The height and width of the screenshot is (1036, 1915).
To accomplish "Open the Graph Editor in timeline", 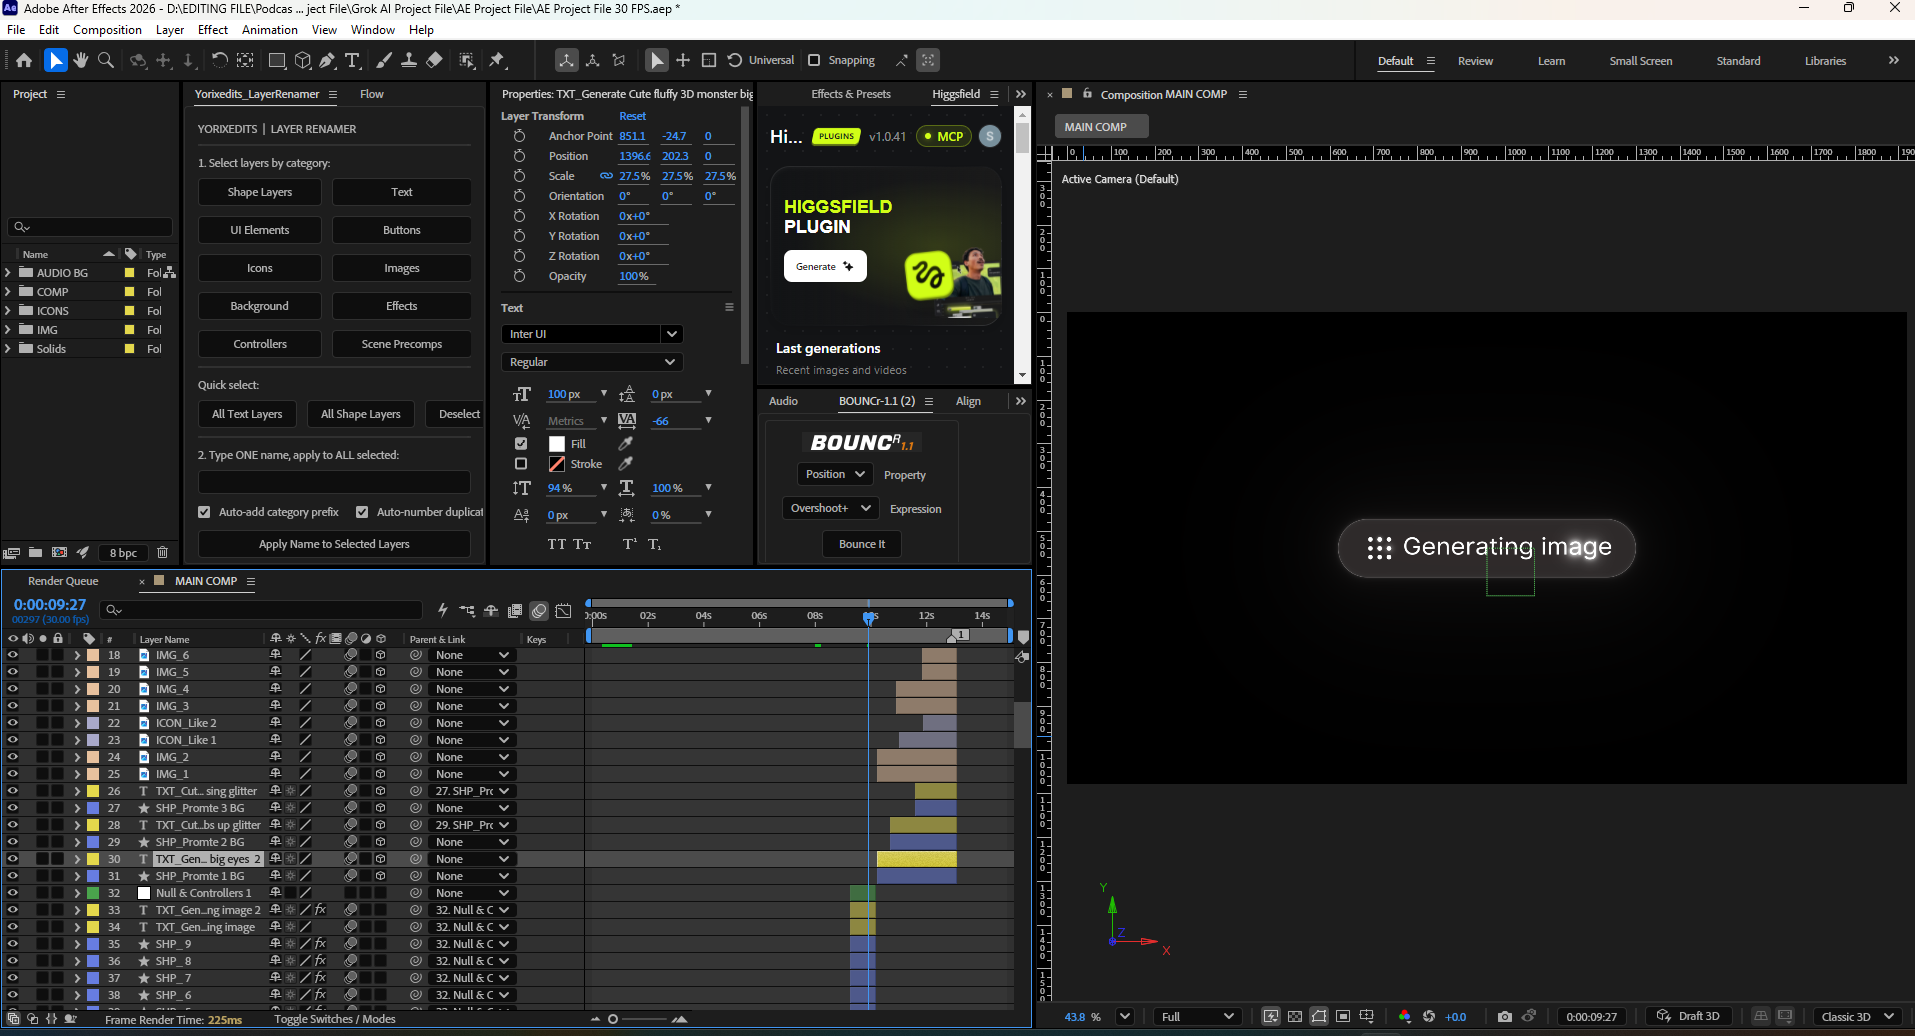I will pyautogui.click(x=564, y=610).
